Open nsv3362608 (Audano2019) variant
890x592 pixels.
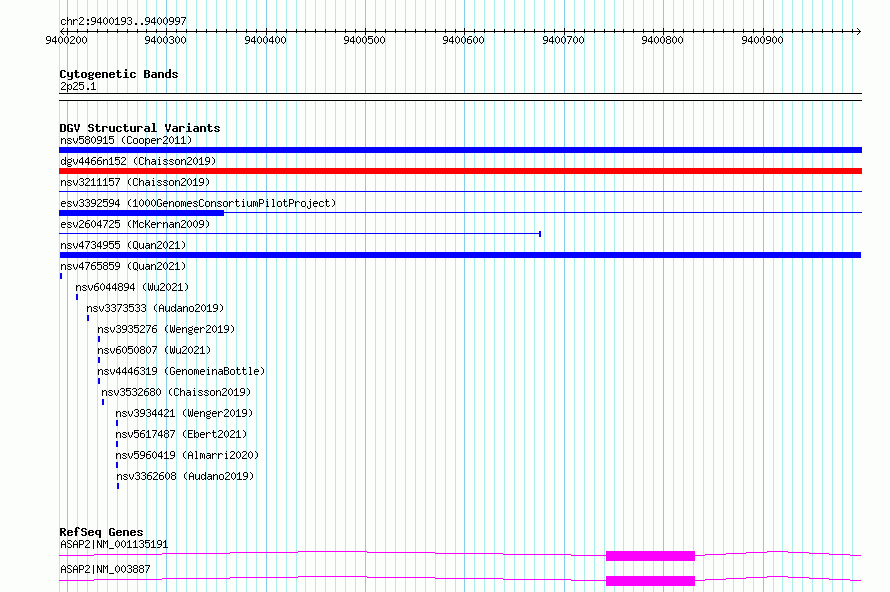[x=185, y=476]
